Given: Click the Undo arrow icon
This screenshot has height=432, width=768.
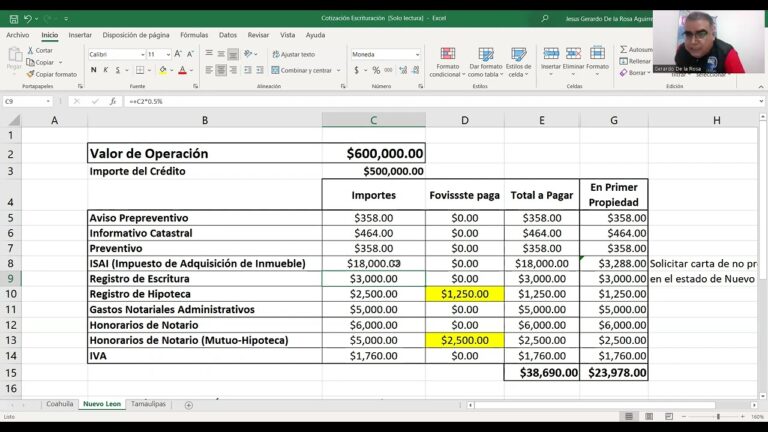Looking at the screenshot, I should point(28,19).
